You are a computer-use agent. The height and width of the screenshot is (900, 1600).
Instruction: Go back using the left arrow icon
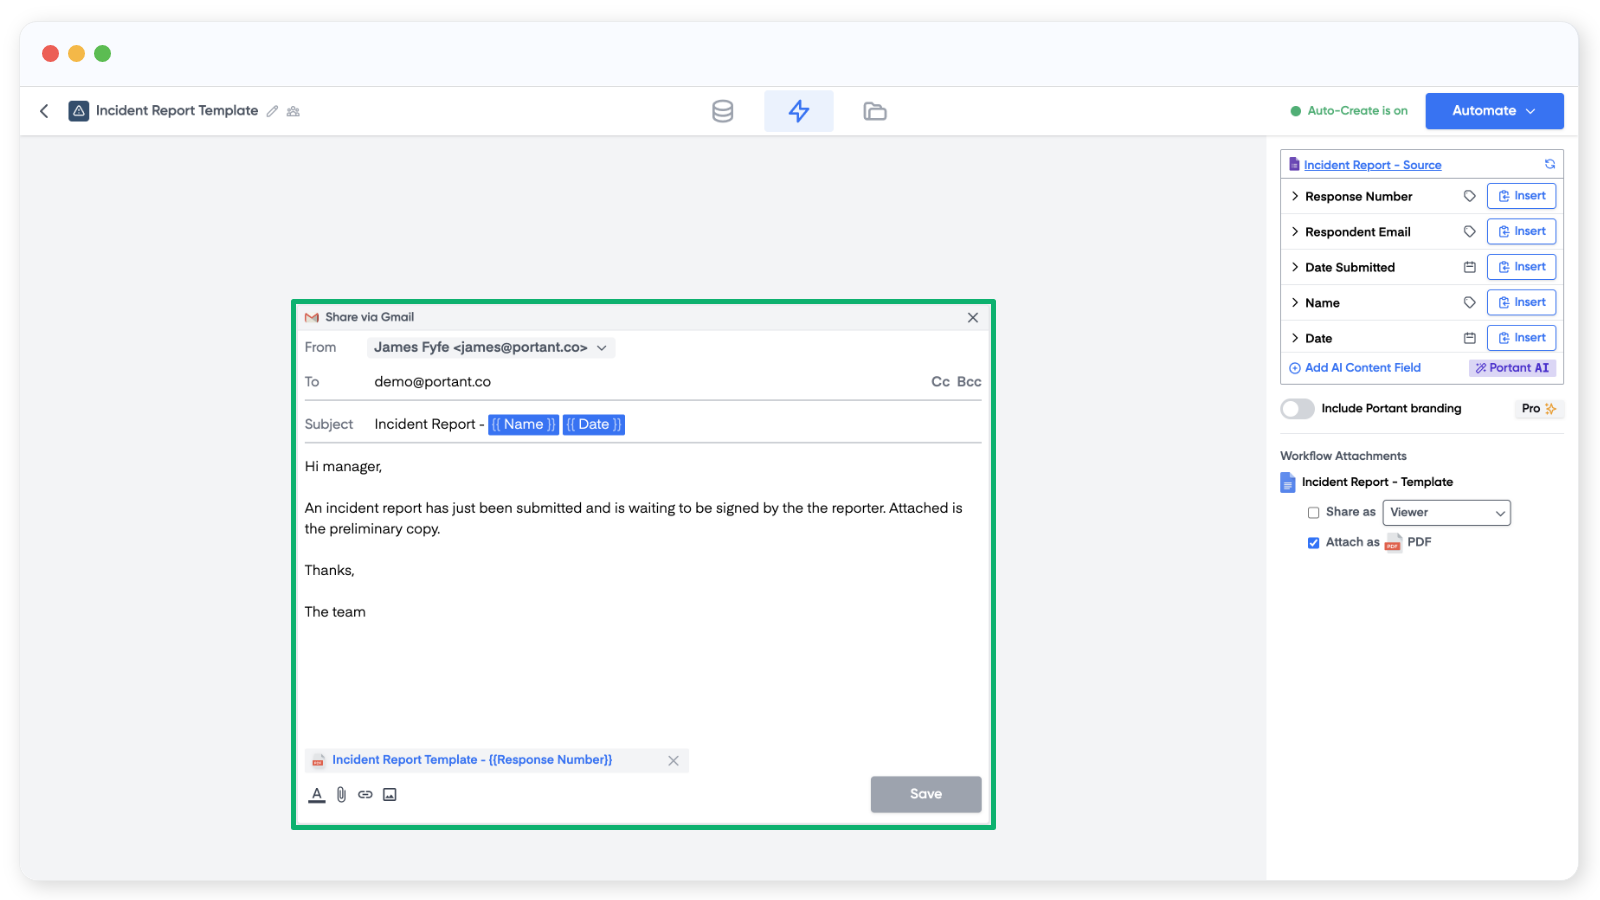pyautogui.click(x=44, y=111)
